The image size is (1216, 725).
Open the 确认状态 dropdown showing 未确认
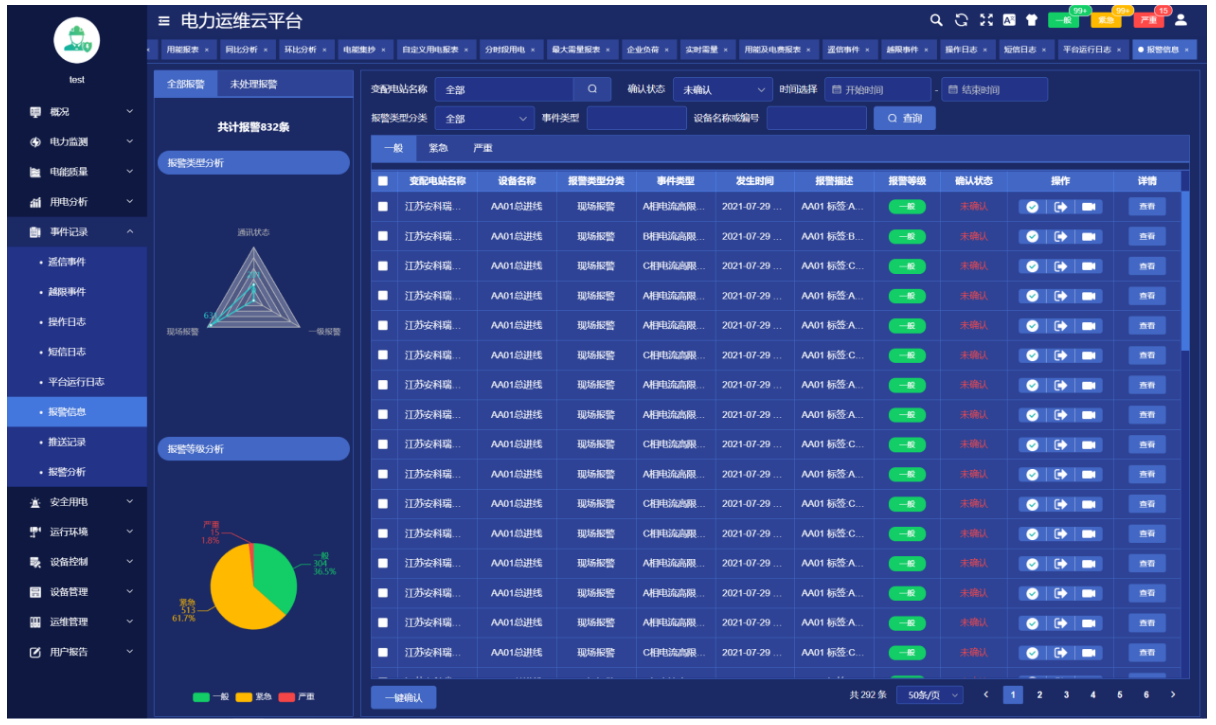(x=722, y=90)
